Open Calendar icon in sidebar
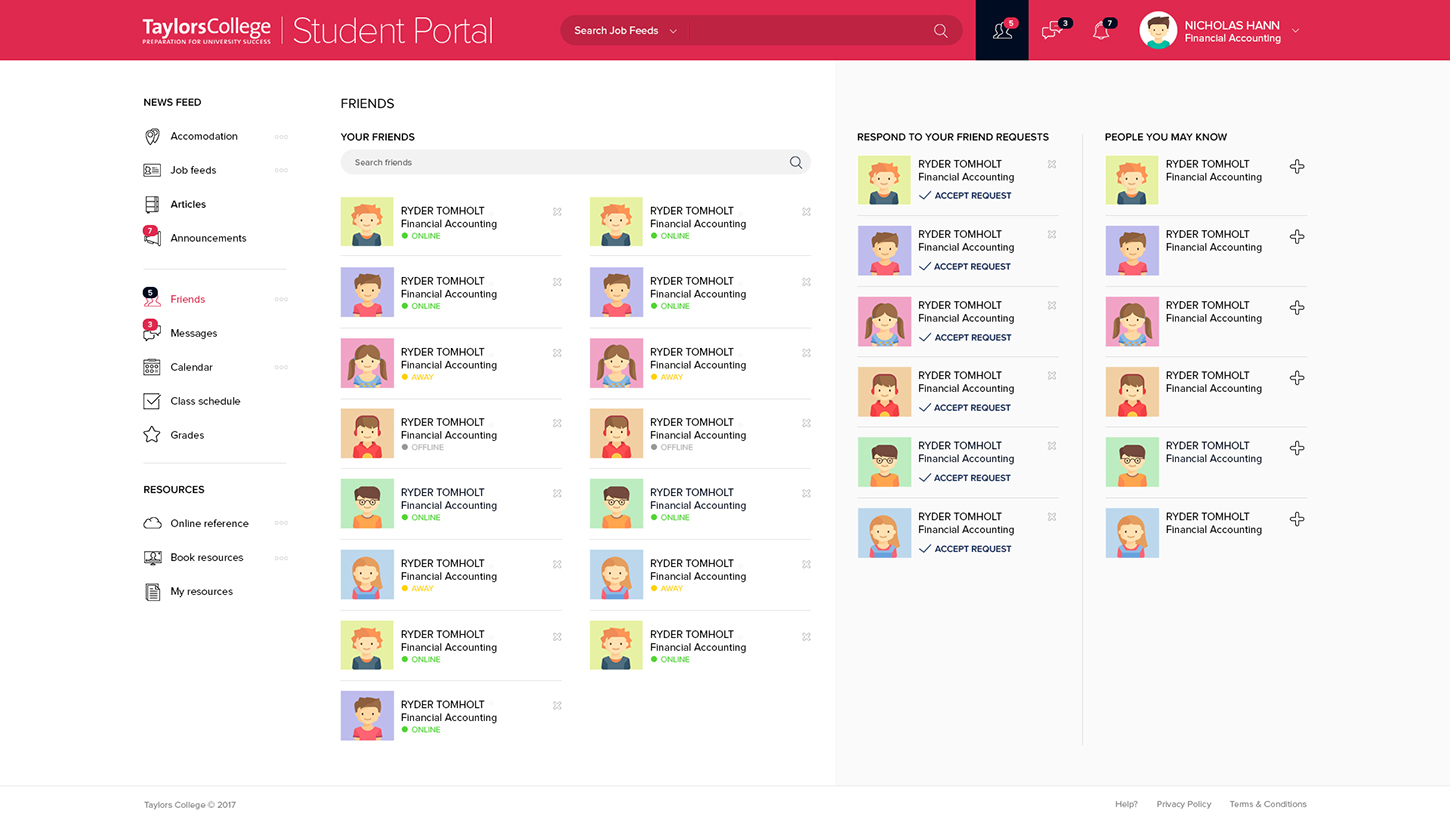This screenshot has height=838, width=1450. [152, 367]
